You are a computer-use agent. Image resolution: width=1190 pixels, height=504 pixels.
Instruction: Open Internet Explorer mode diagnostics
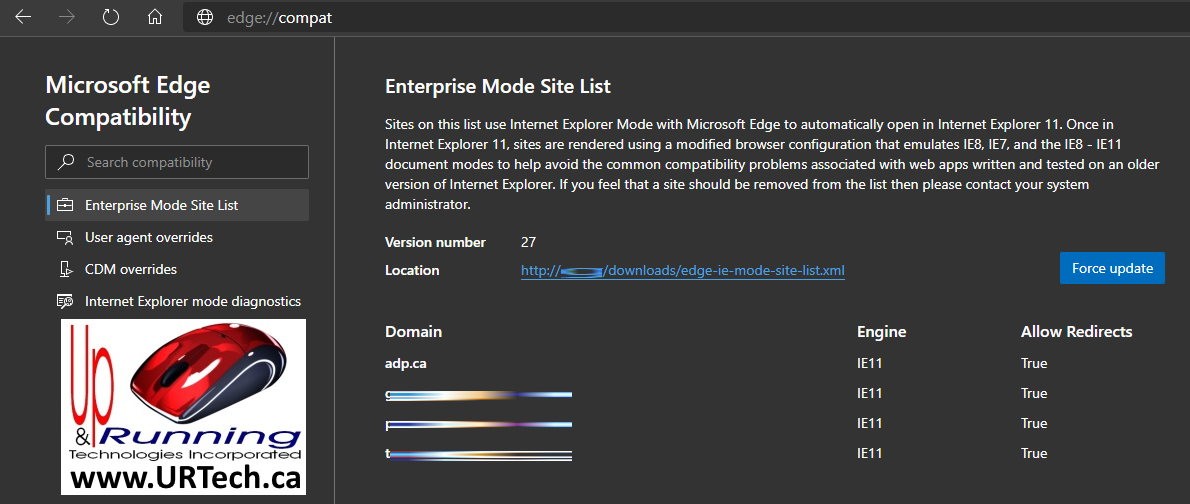193,302
